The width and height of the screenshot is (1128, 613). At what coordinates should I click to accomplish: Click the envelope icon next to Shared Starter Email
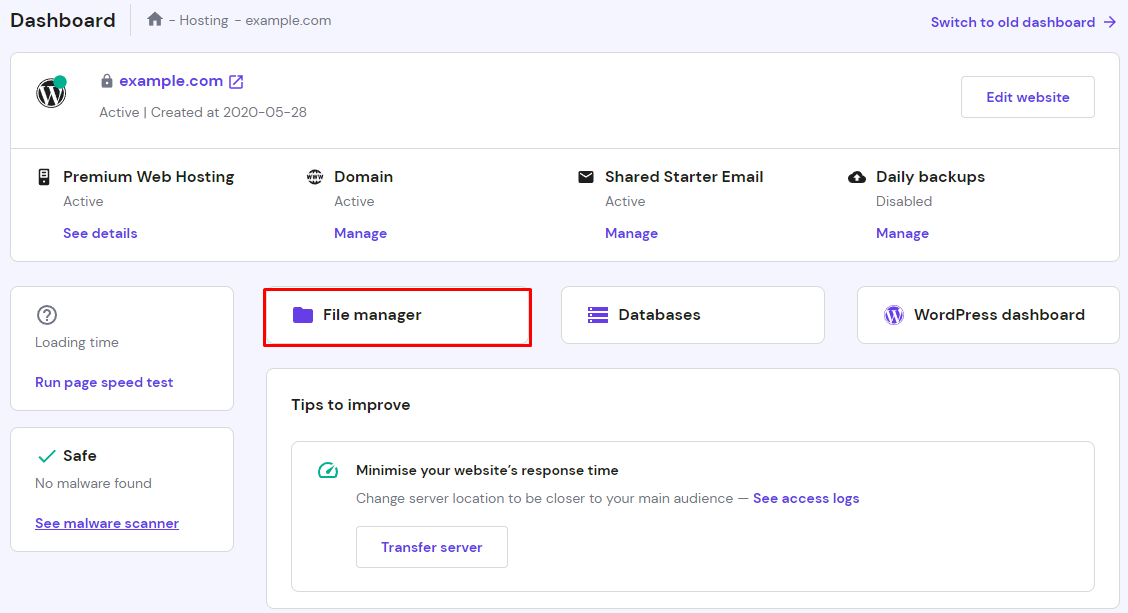586,175
